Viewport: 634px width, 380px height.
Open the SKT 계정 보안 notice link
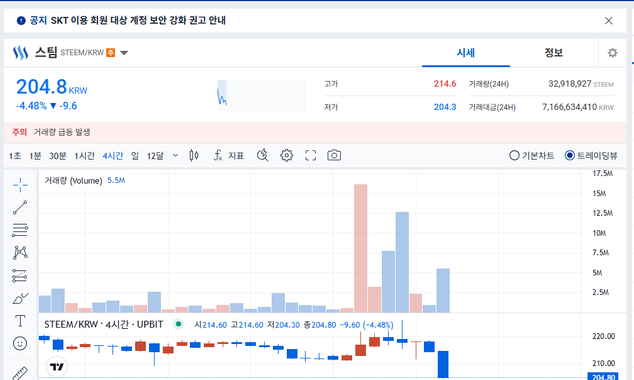[x=138, y=21]
